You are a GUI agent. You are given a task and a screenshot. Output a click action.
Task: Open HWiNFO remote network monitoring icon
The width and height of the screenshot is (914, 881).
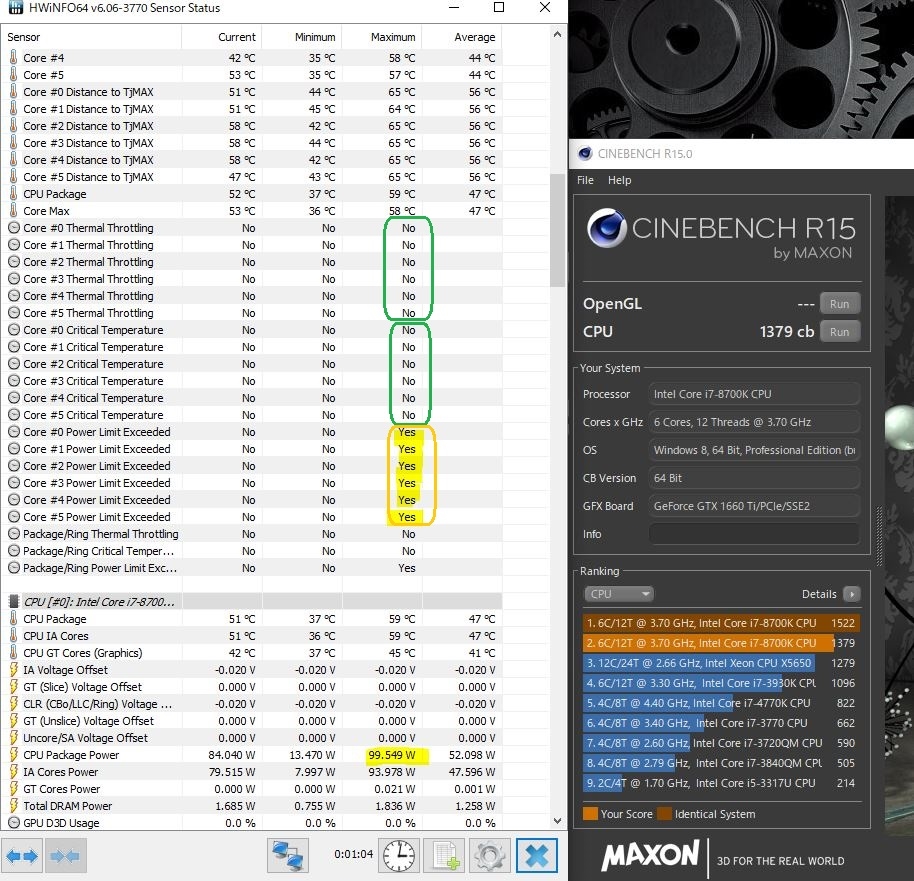point(288,855)
